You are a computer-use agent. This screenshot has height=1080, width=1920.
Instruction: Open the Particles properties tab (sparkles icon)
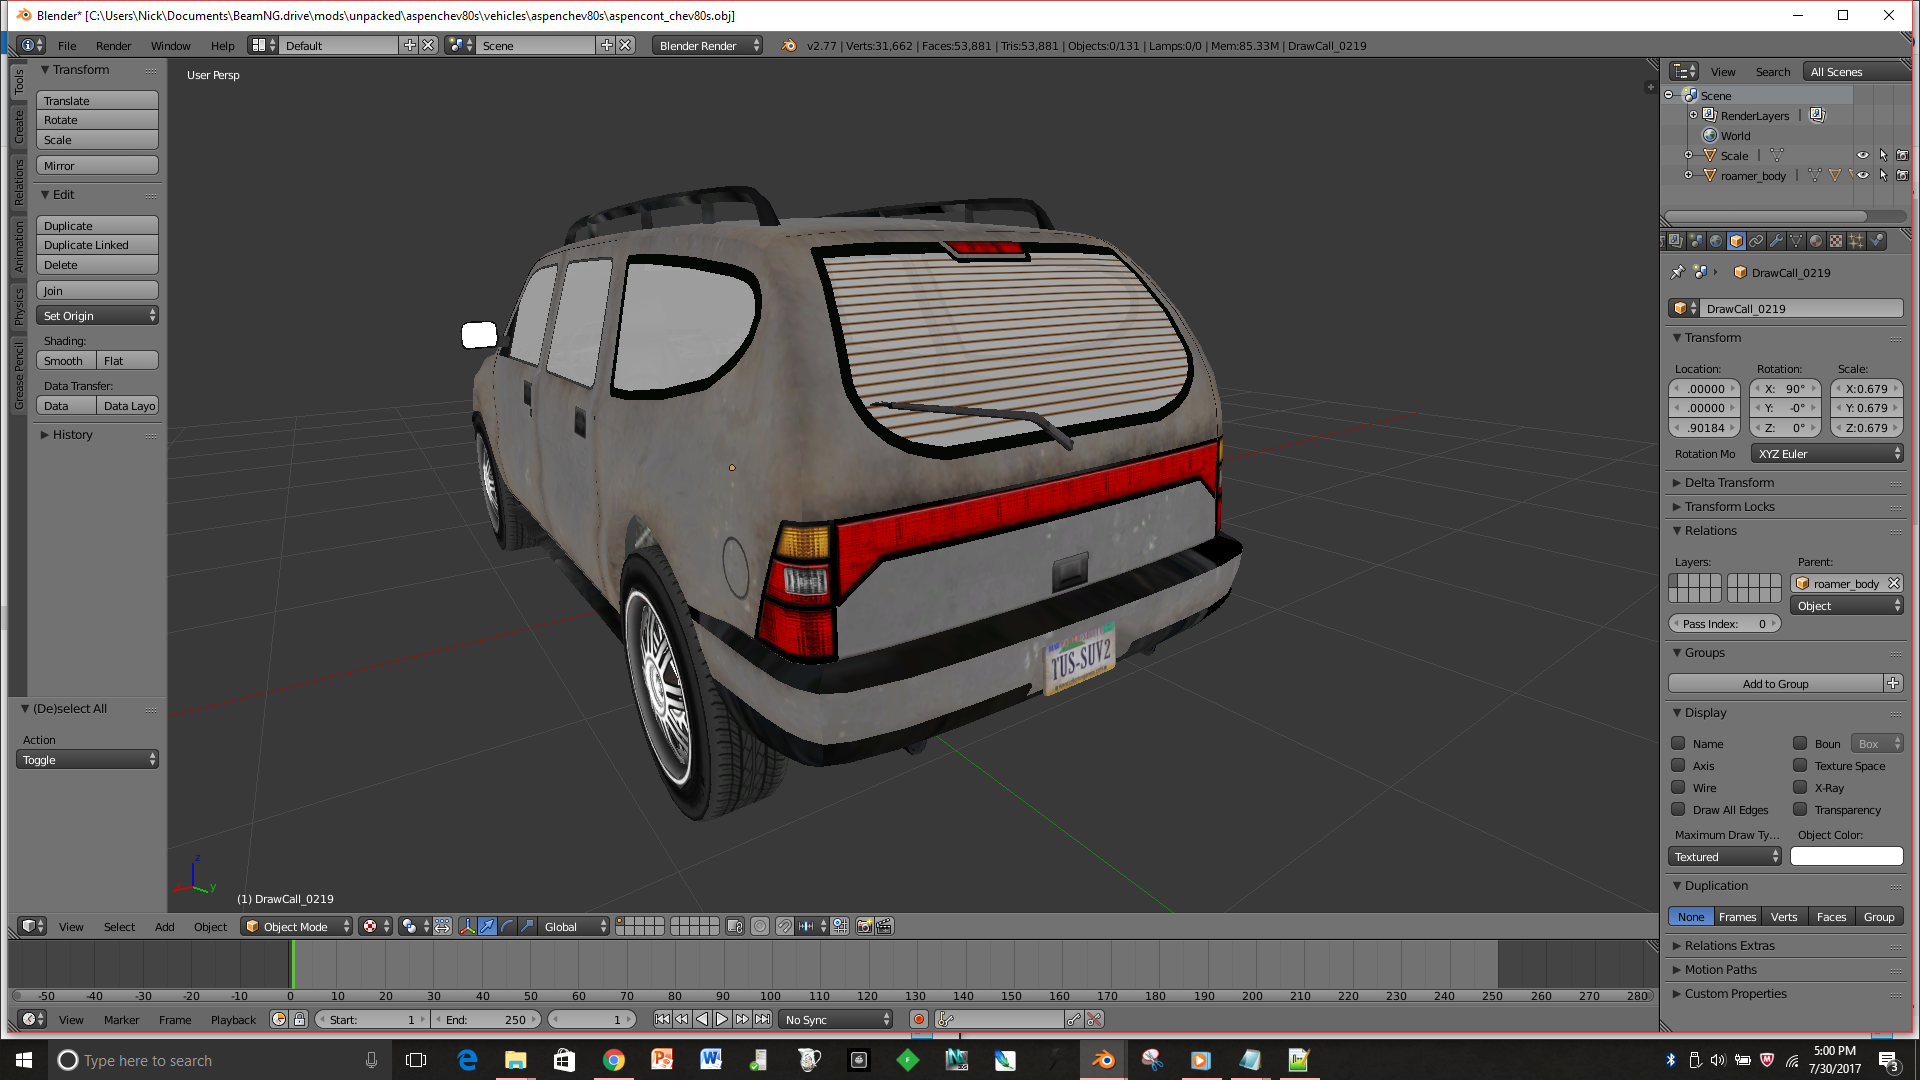[1856, 241]
